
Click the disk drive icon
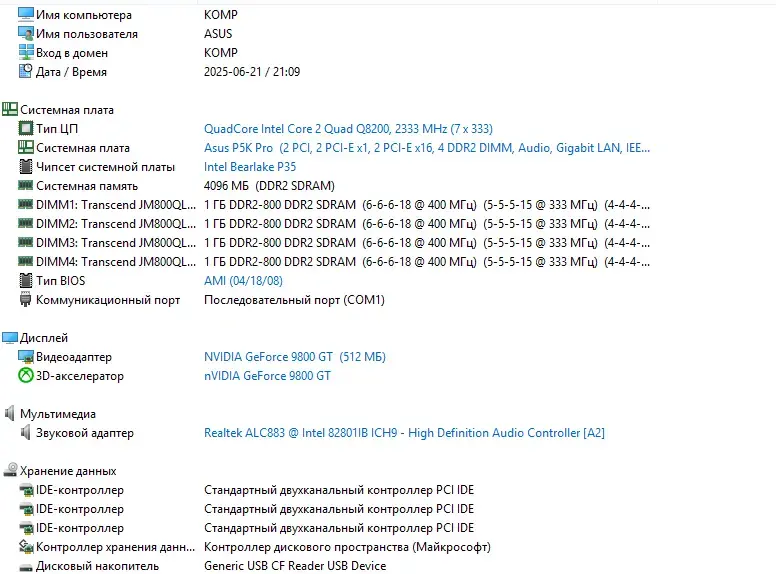[26, 567]
